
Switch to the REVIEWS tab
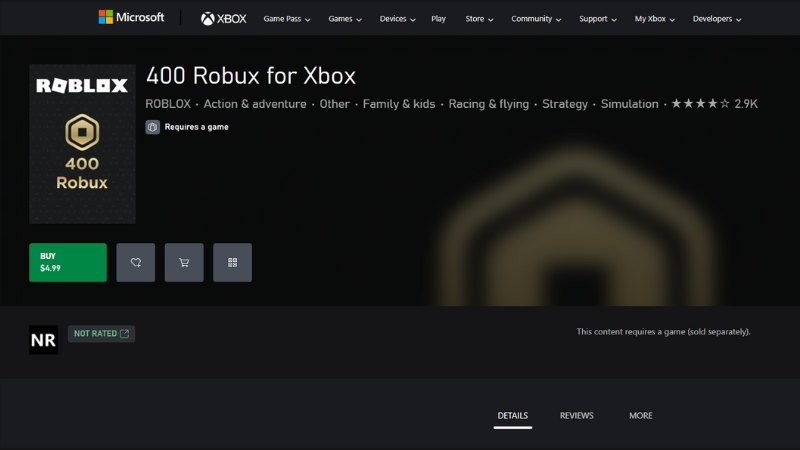[577, 416]
